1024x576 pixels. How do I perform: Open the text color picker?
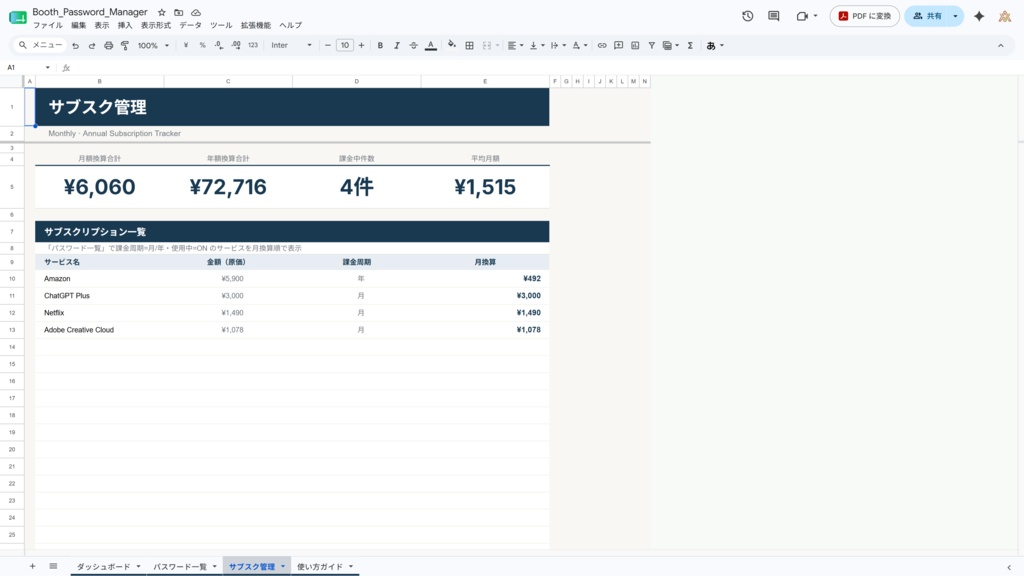point(430,46)
